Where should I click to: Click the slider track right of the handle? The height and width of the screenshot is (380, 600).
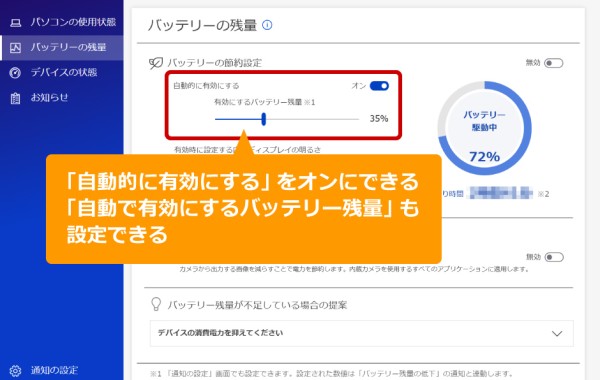[x=313, y=119]
